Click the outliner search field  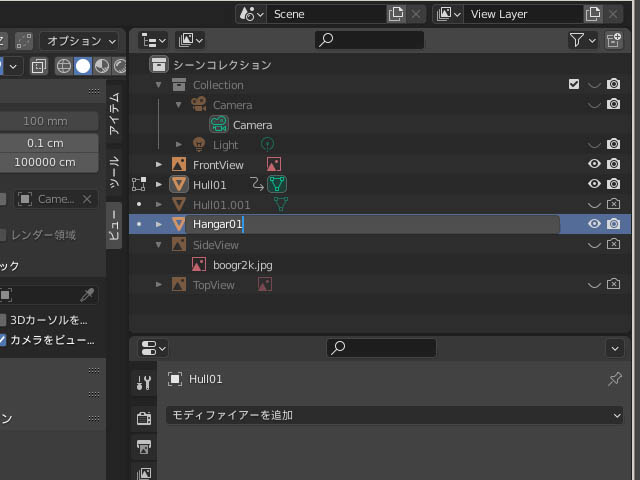click(369, 40)
